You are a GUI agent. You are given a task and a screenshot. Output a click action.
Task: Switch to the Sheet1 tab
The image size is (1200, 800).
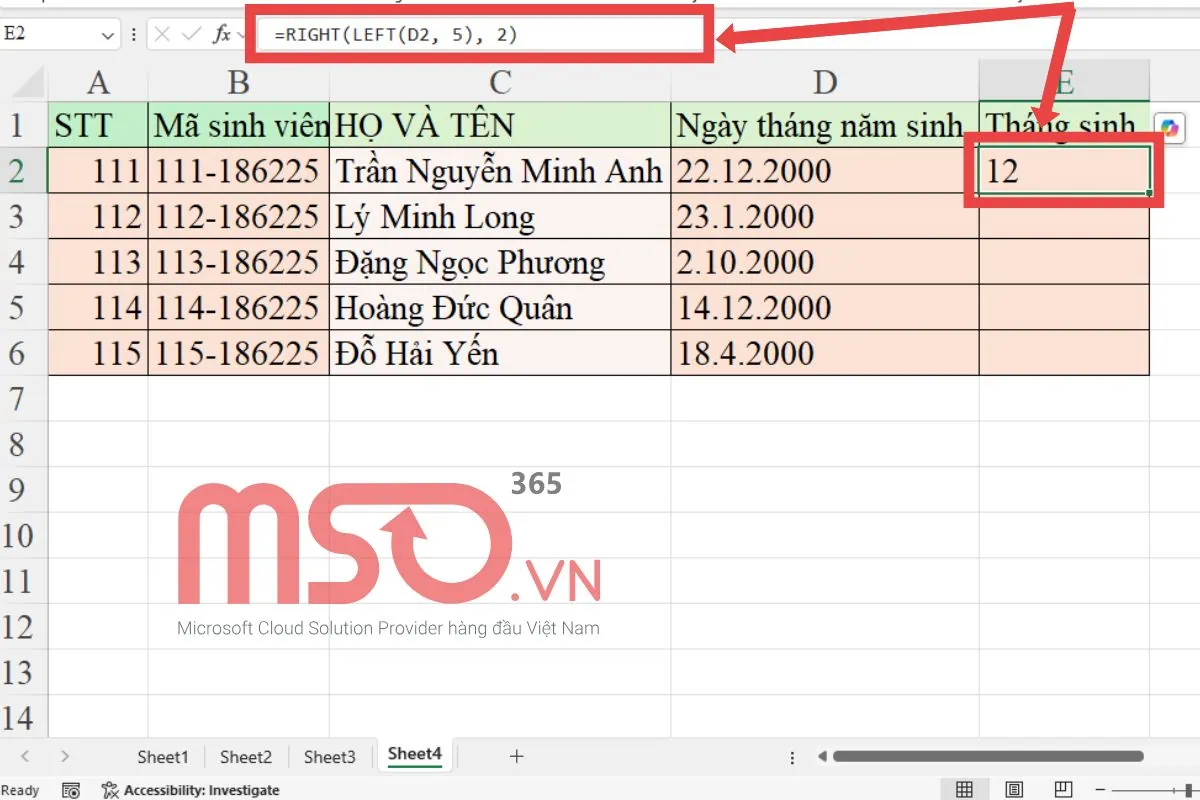pos(162,757)
